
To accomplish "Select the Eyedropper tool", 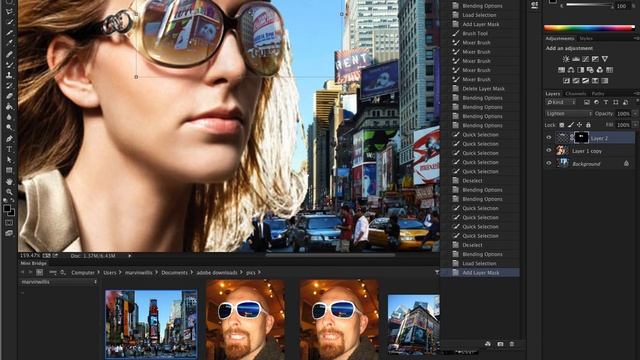I will pyautogui.click(x=9, y=43).
